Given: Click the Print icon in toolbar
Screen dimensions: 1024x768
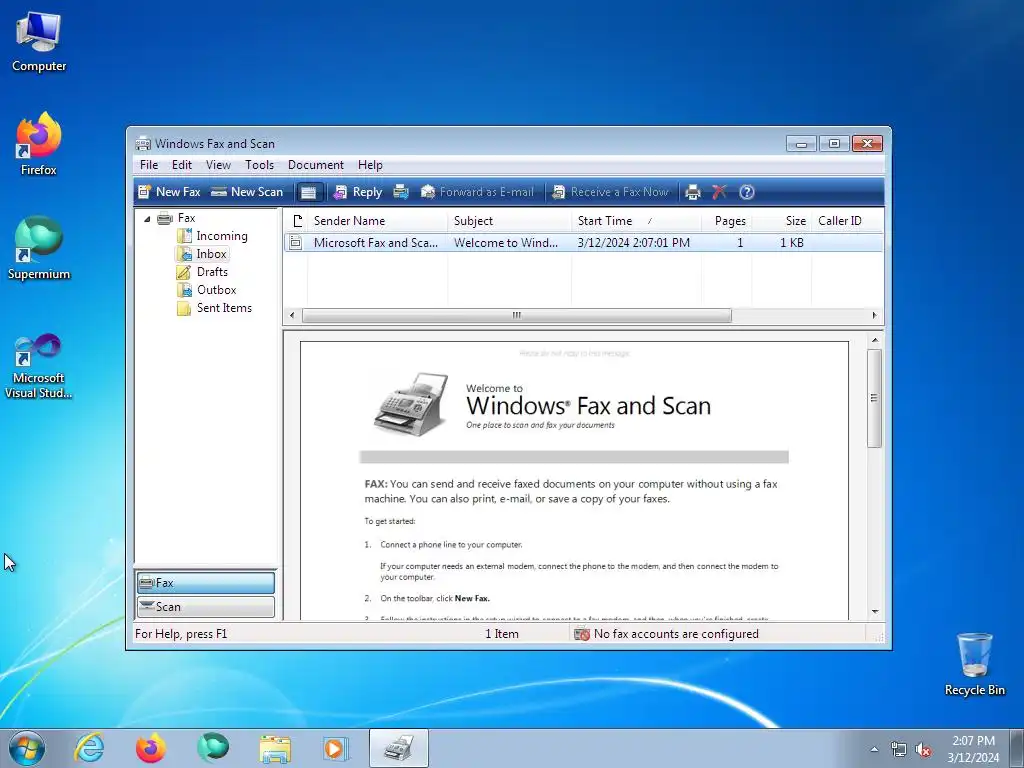Looking at the screenshot, I should coord(693,192).
